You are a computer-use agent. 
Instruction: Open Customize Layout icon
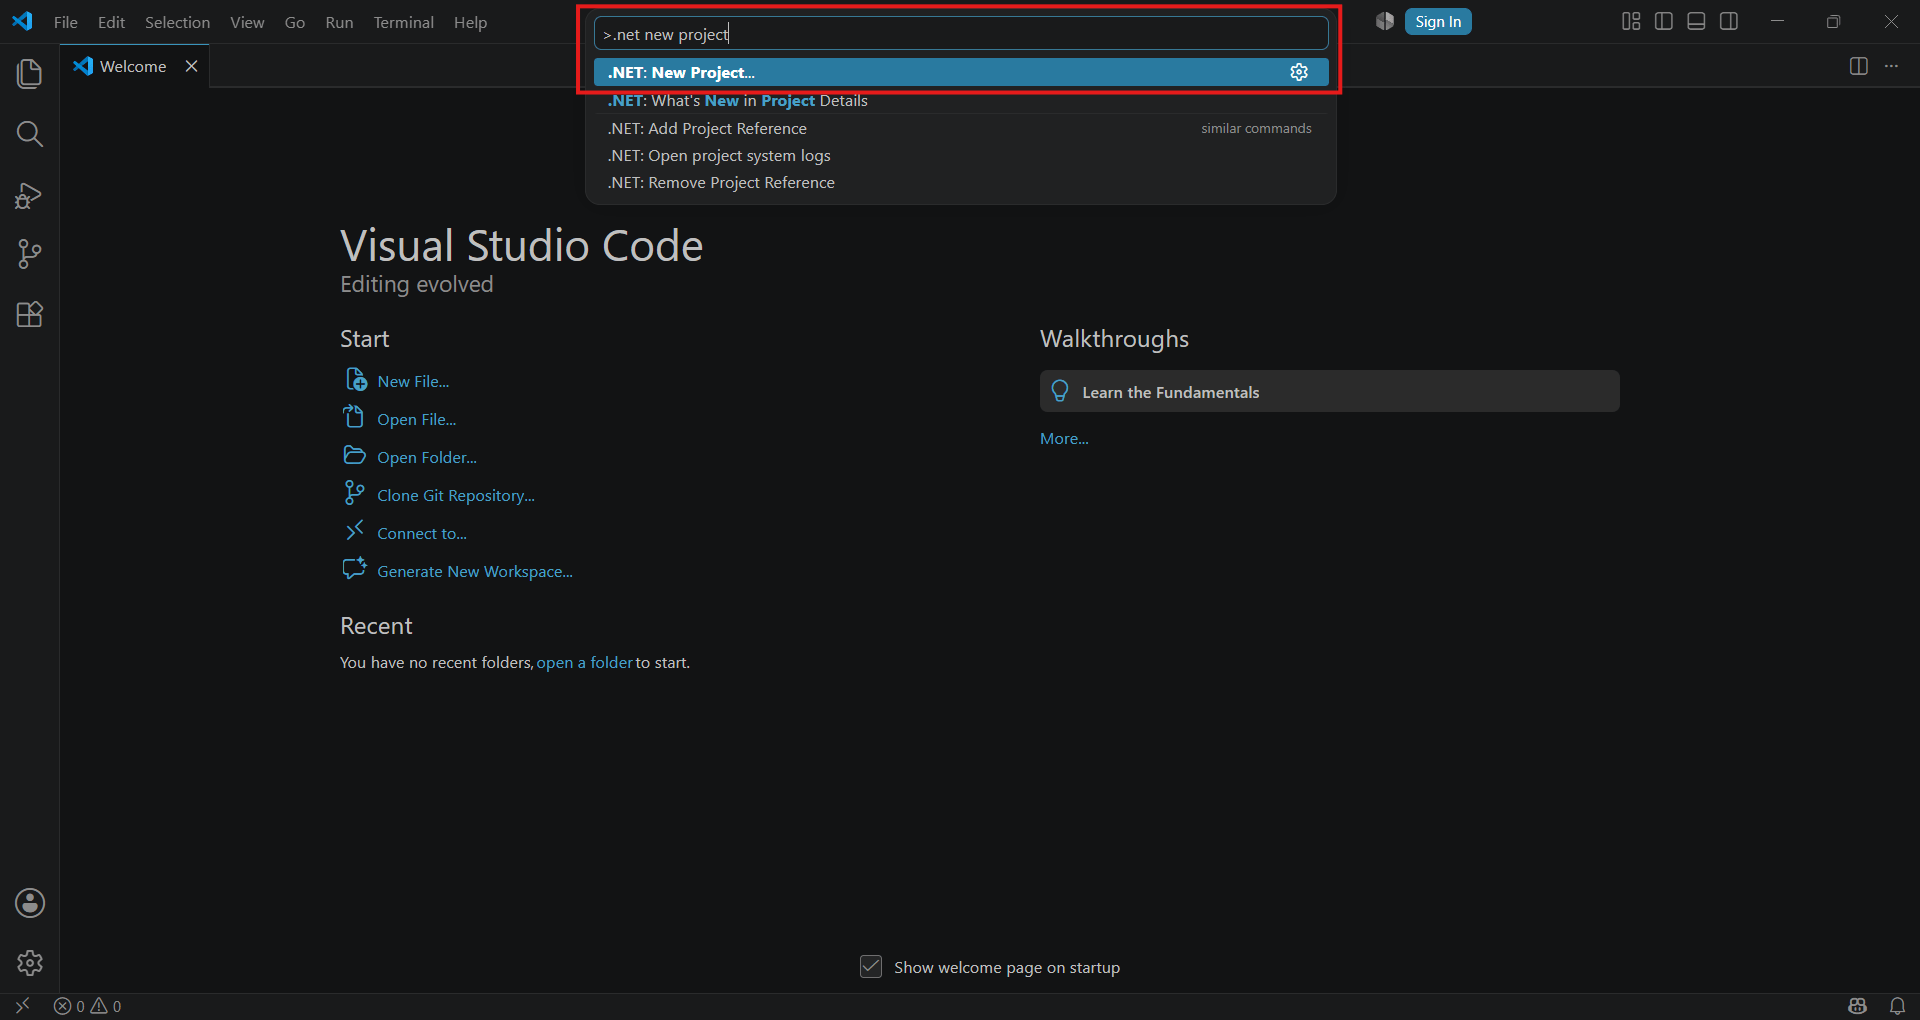1631,22
